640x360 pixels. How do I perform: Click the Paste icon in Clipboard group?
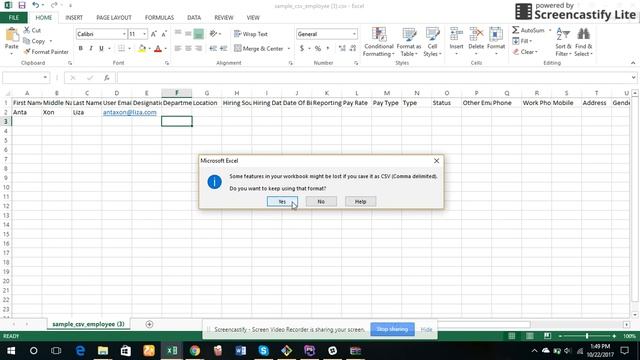click(11, 35)
